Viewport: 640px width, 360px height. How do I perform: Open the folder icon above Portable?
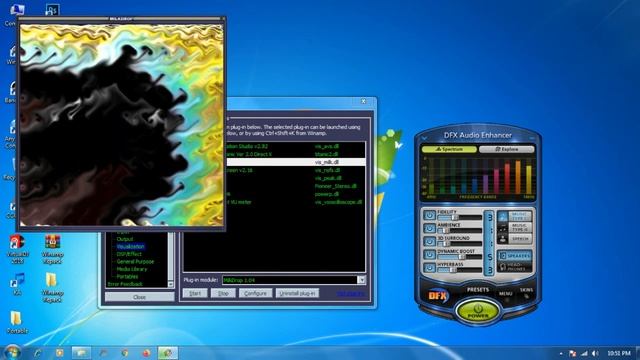(52, 287)
